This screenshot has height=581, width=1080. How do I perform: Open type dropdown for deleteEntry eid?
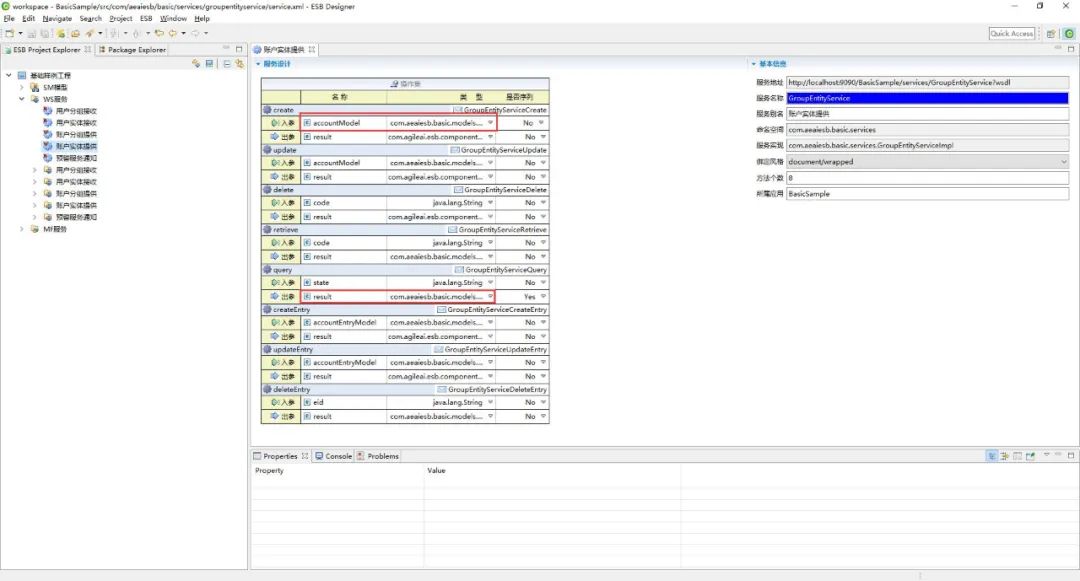pos(490,403)
